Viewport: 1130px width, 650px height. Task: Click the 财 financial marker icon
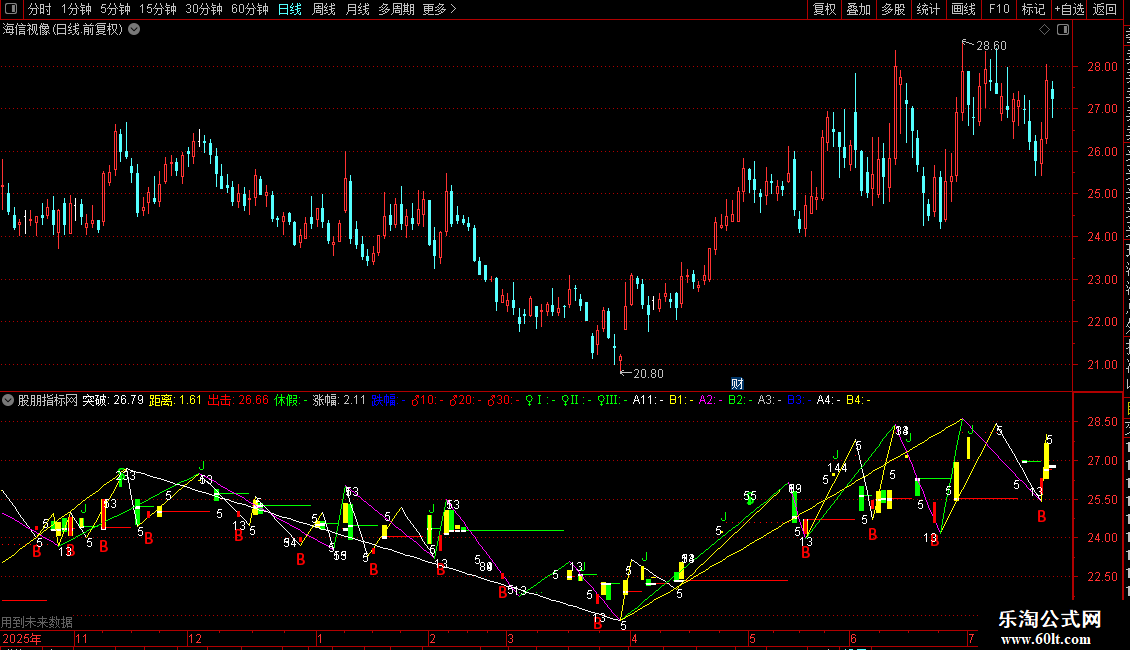[x=737, y=383]
